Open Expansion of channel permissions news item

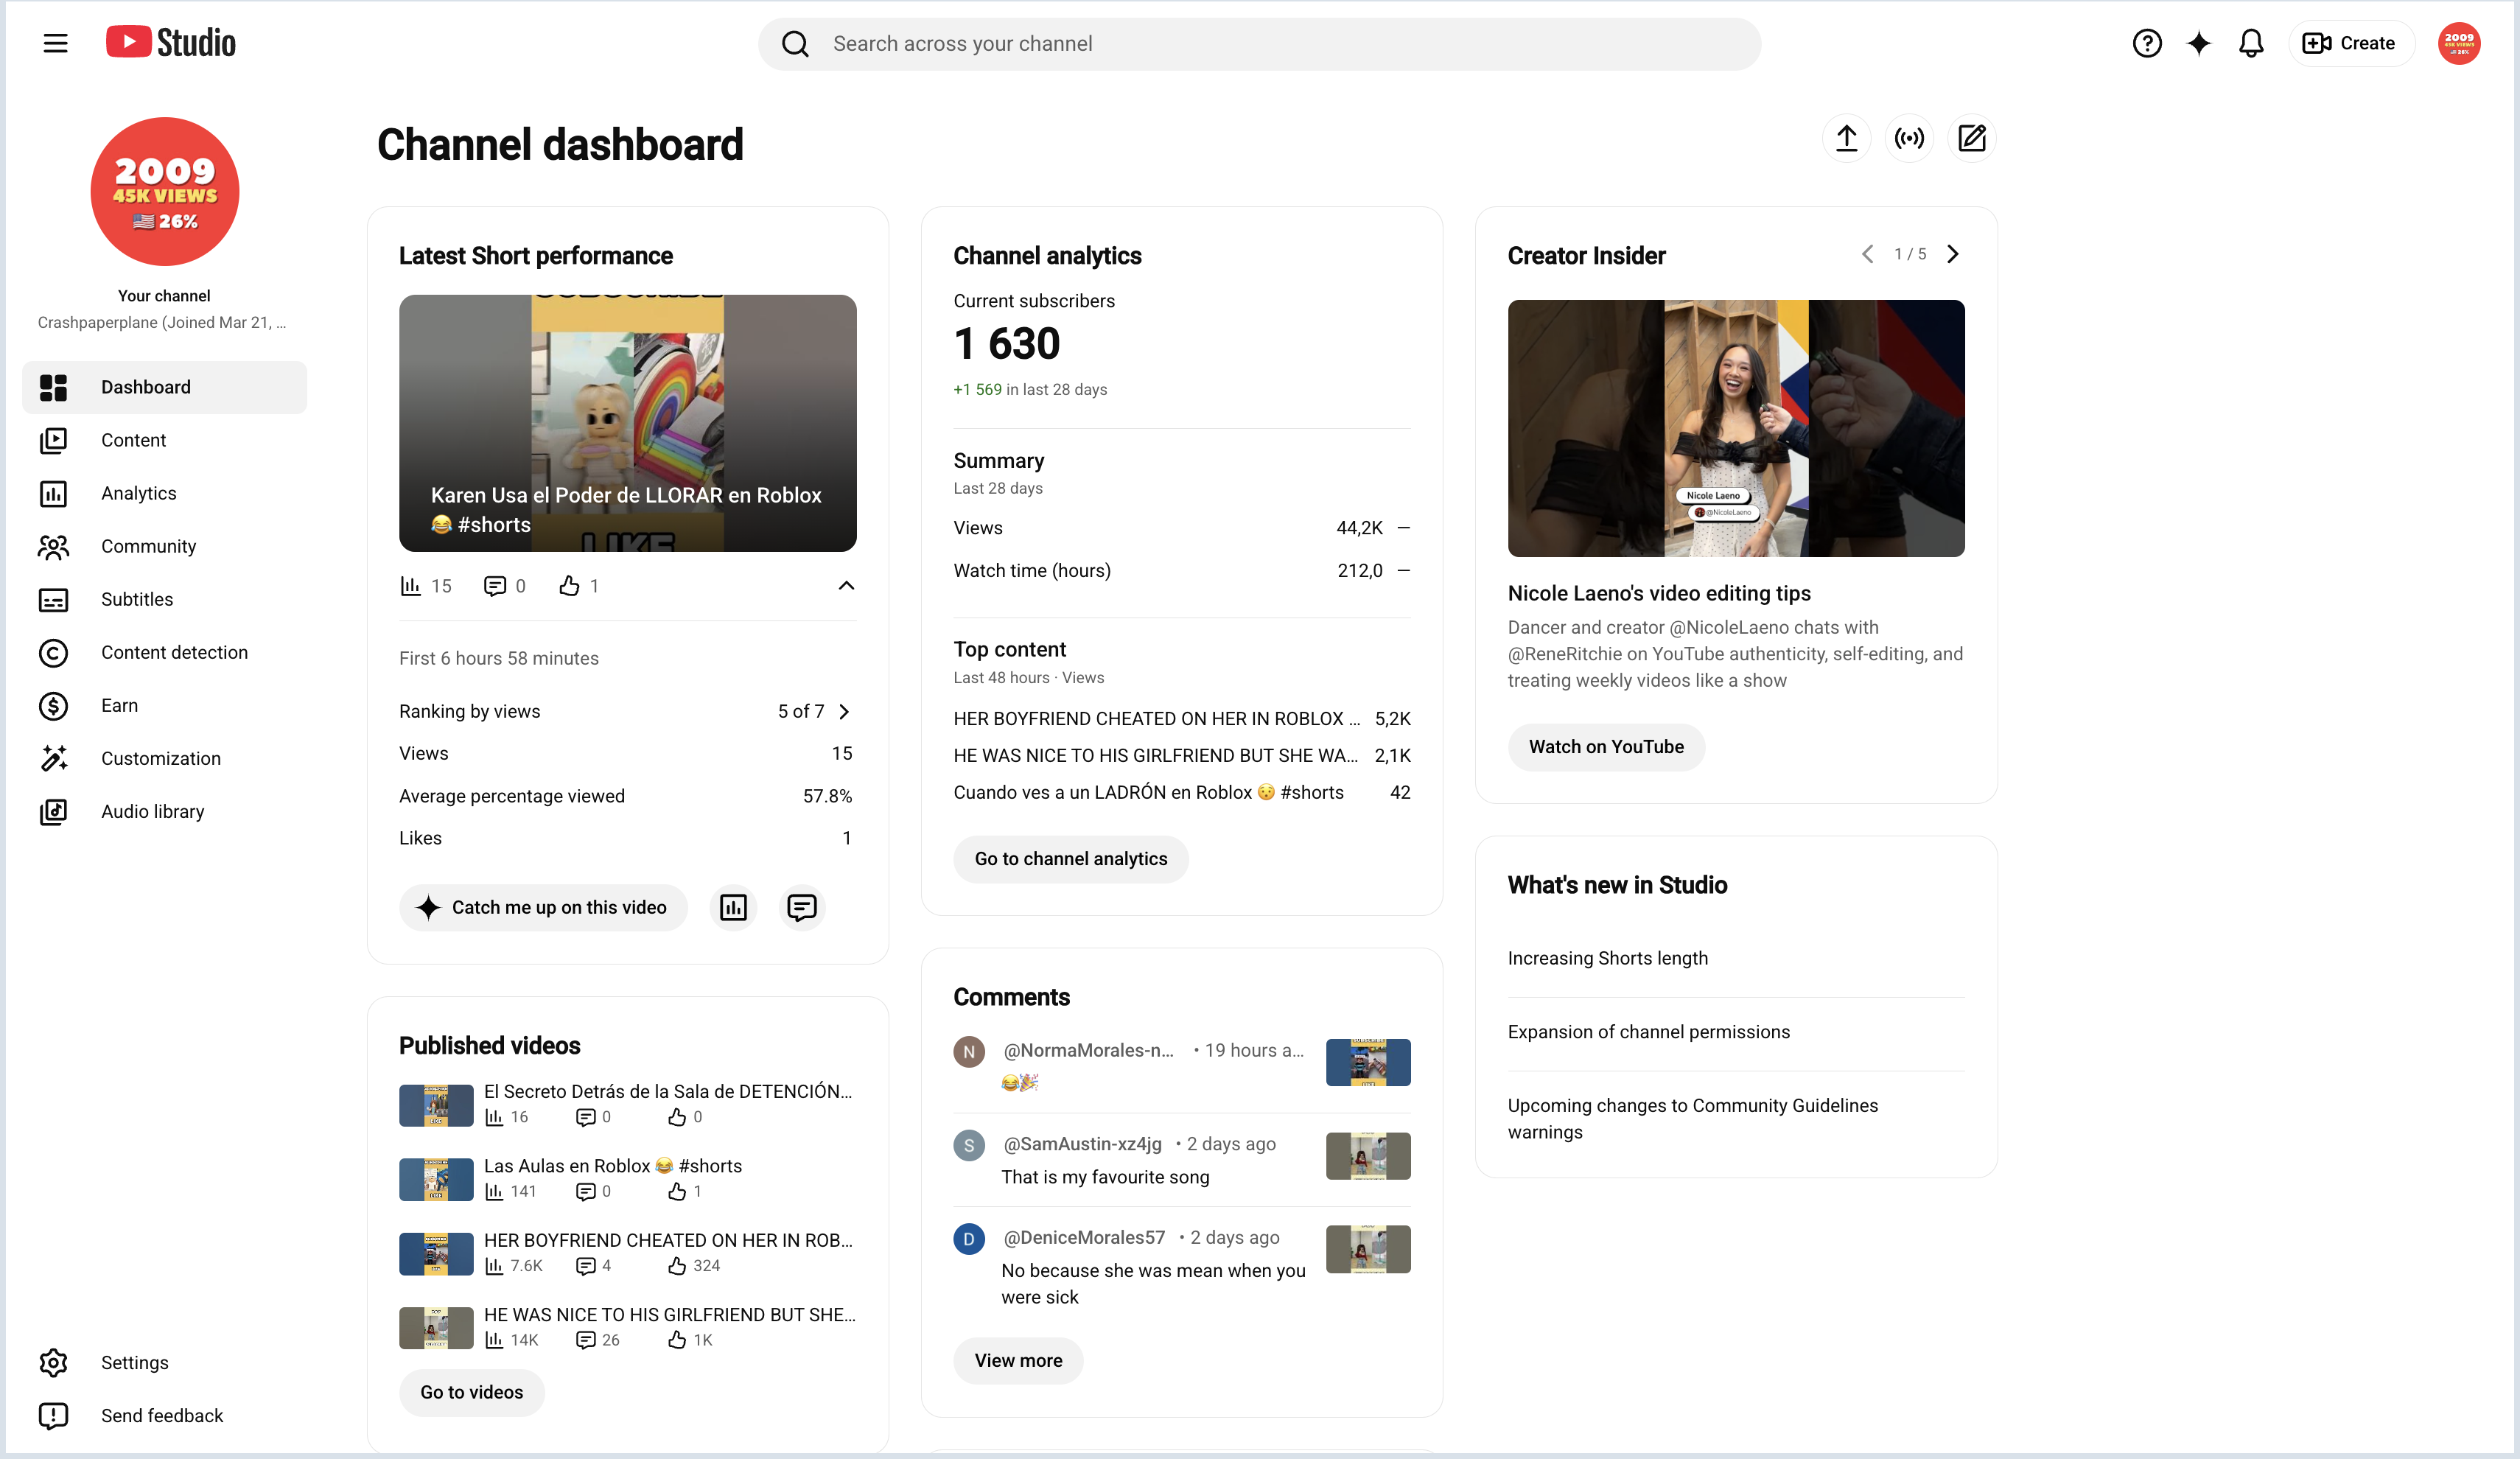pyautogui.click(x=1648, y=1032)
